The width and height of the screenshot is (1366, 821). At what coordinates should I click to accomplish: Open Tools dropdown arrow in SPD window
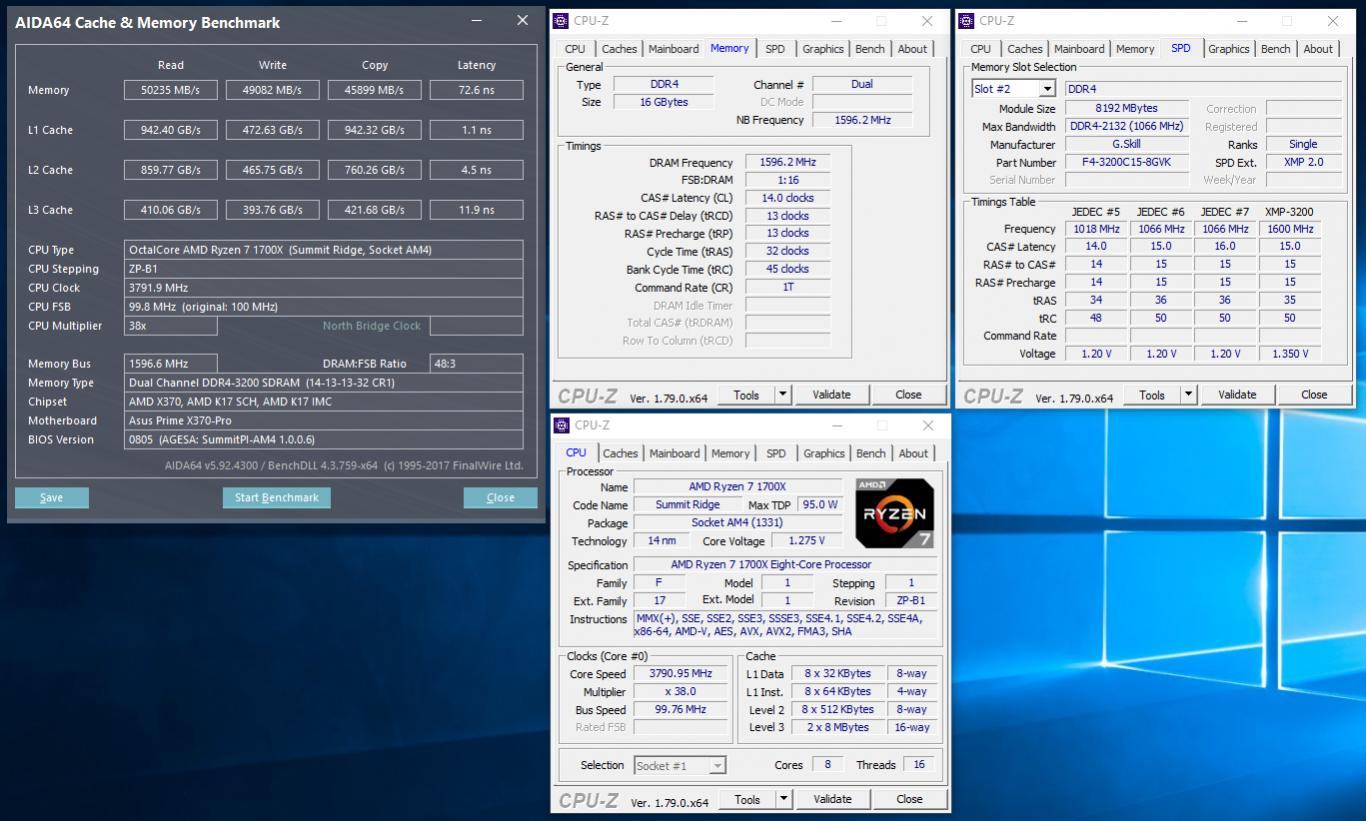click(1189, 395)
